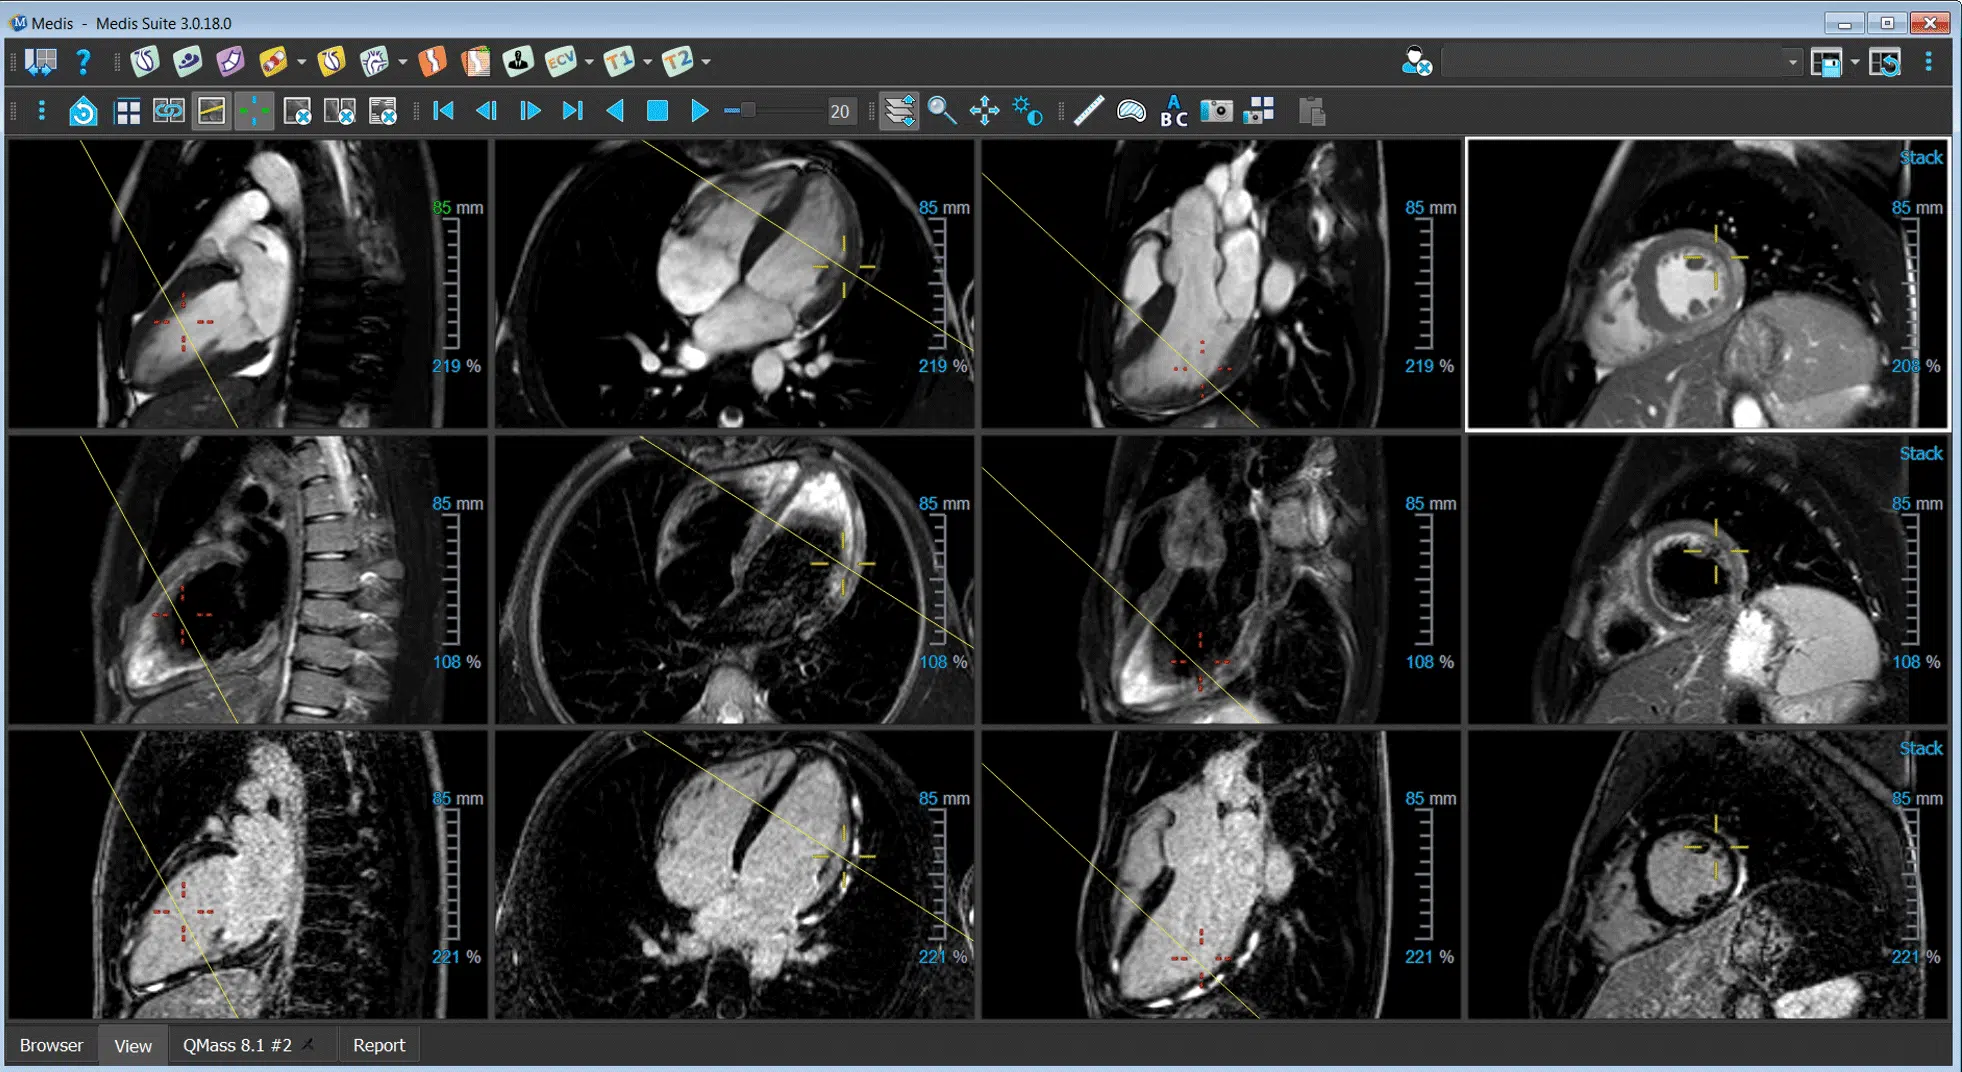
Task: Stop cine playback
Action: pyautogui.click(x=657, y=111)
